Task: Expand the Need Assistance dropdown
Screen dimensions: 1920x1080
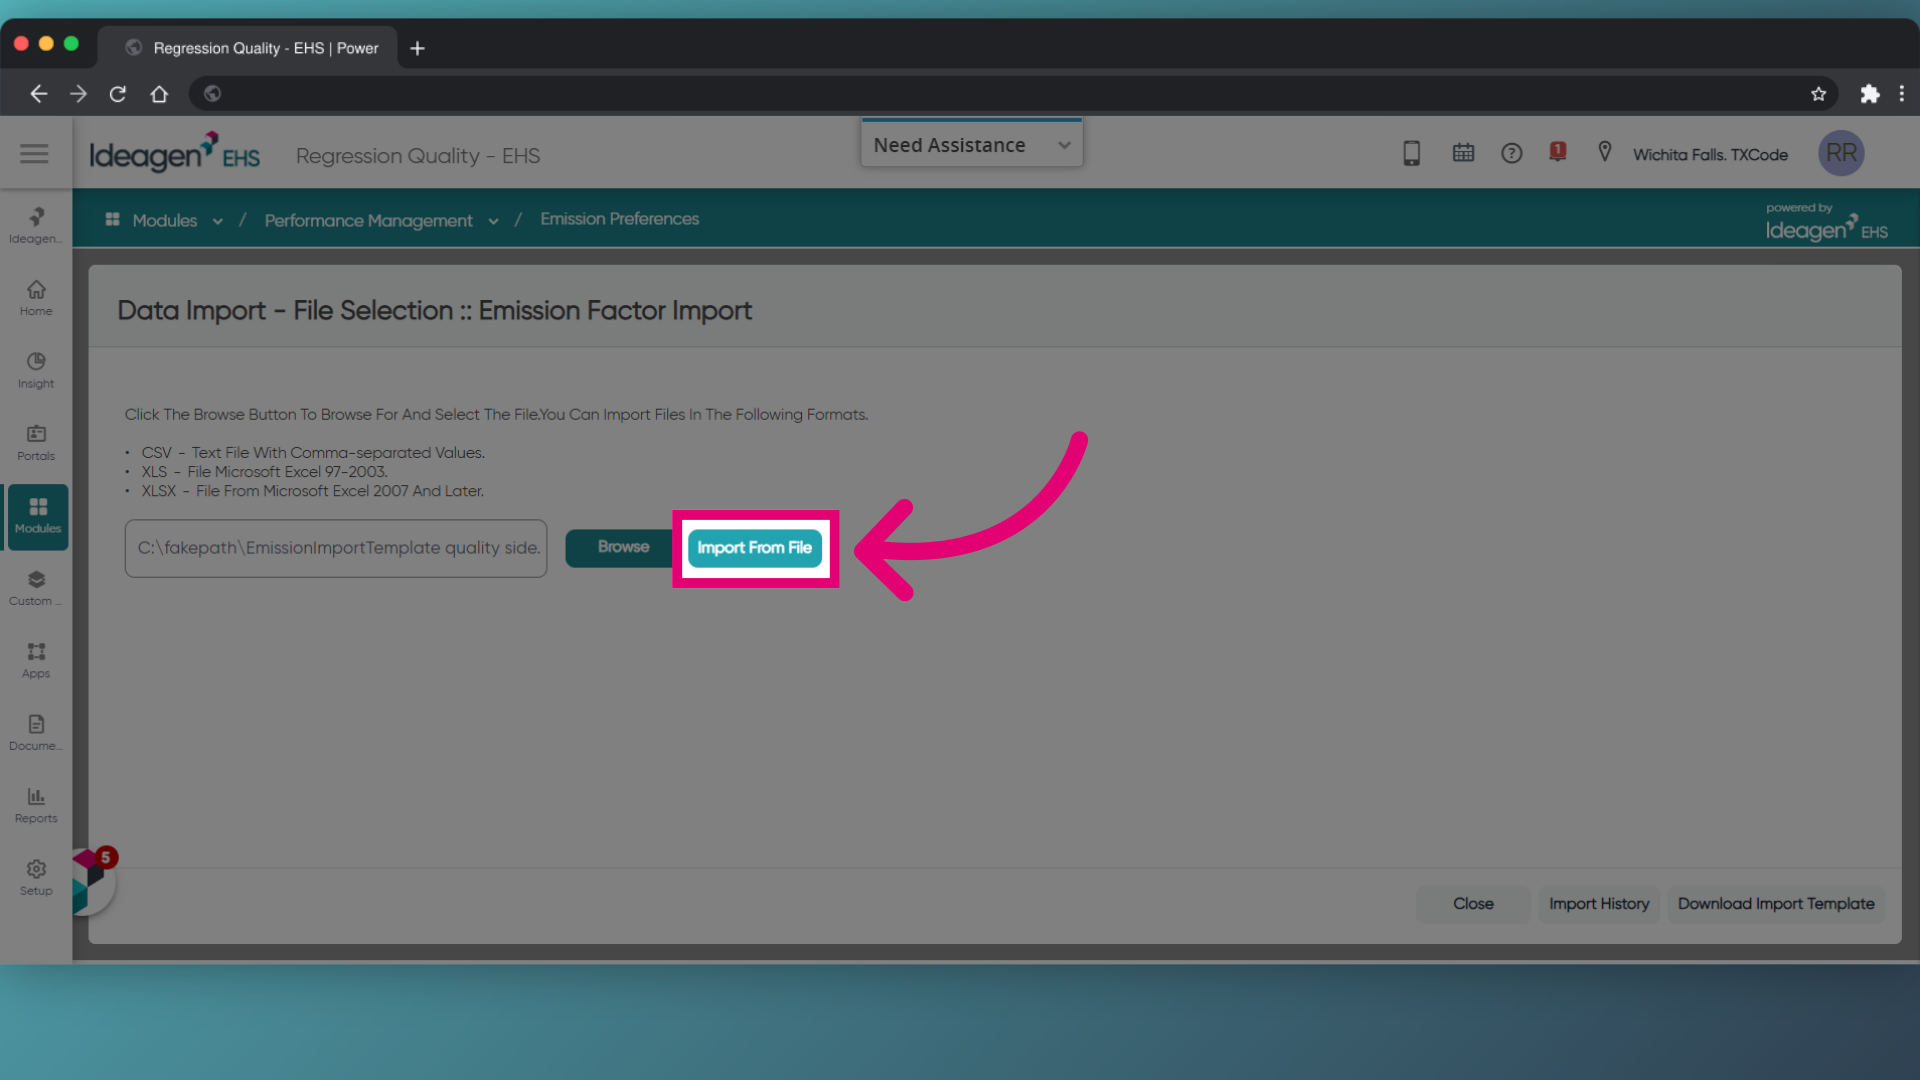Action: tap(971, 145)
